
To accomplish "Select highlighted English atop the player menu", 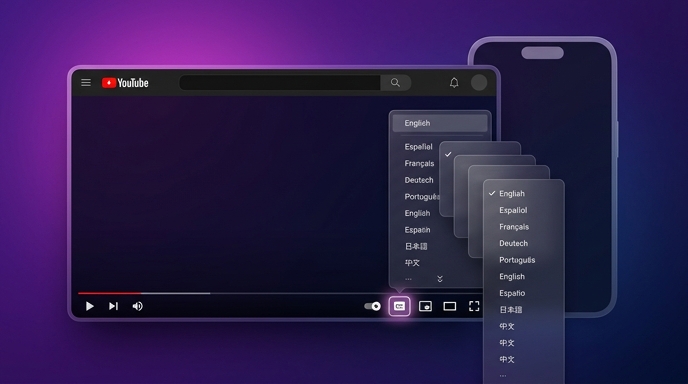I will [x=440, y=123].
